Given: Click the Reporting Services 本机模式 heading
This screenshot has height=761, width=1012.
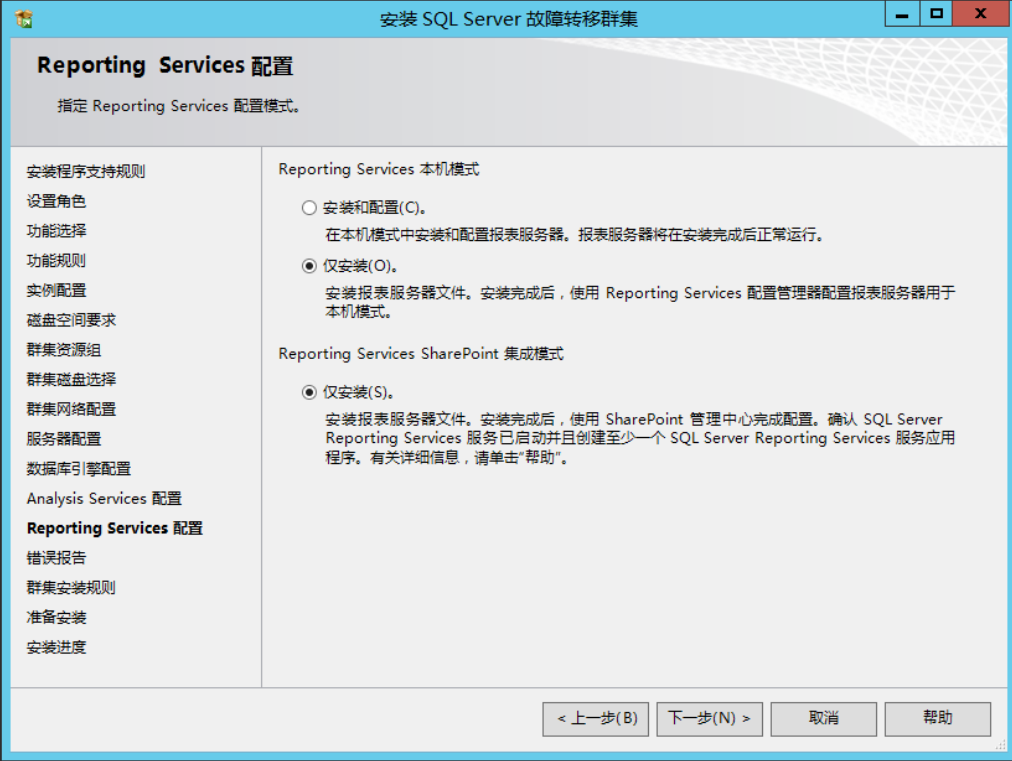Looking at the screenshot, I should pos(379,169).
